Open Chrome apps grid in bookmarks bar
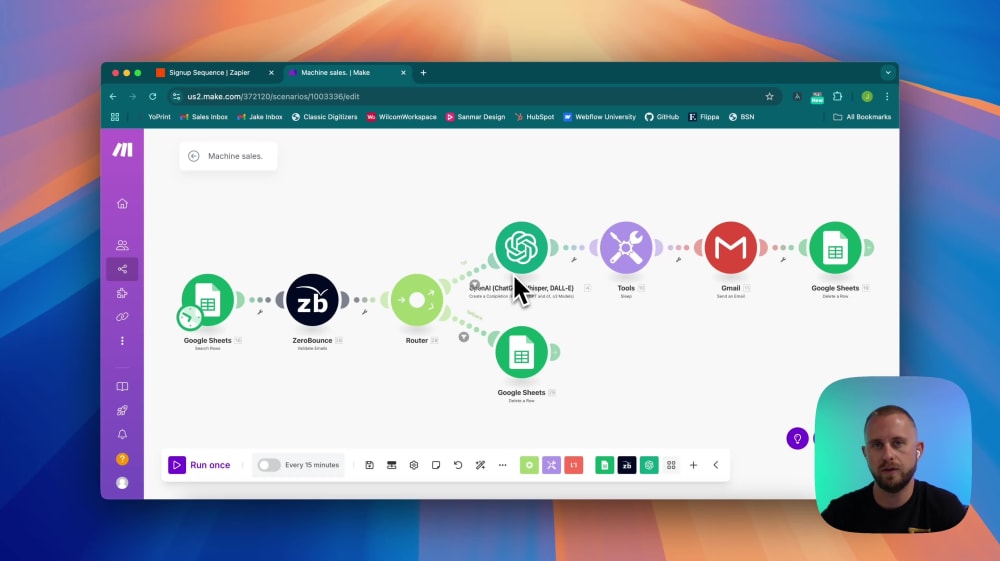This screenshot has width=1000, height=561. pos(115,117)
